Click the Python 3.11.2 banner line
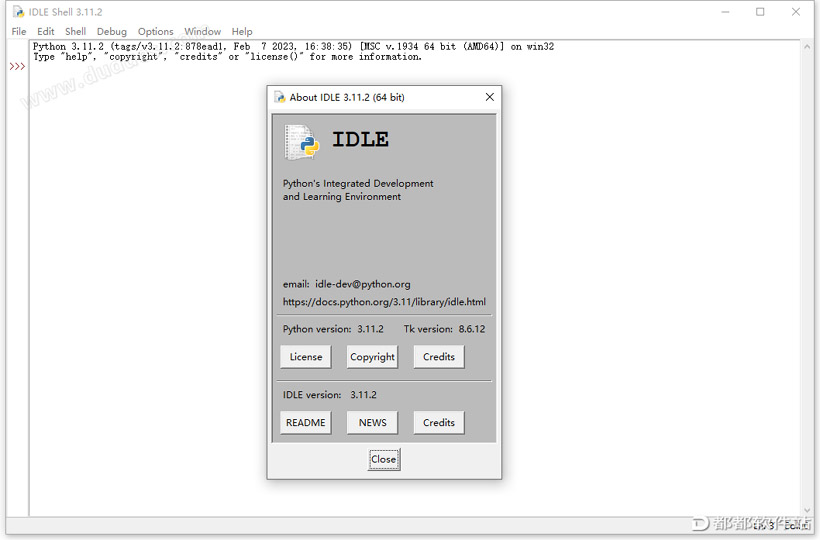This screenshot has width=820, height=540. [293, 47]
